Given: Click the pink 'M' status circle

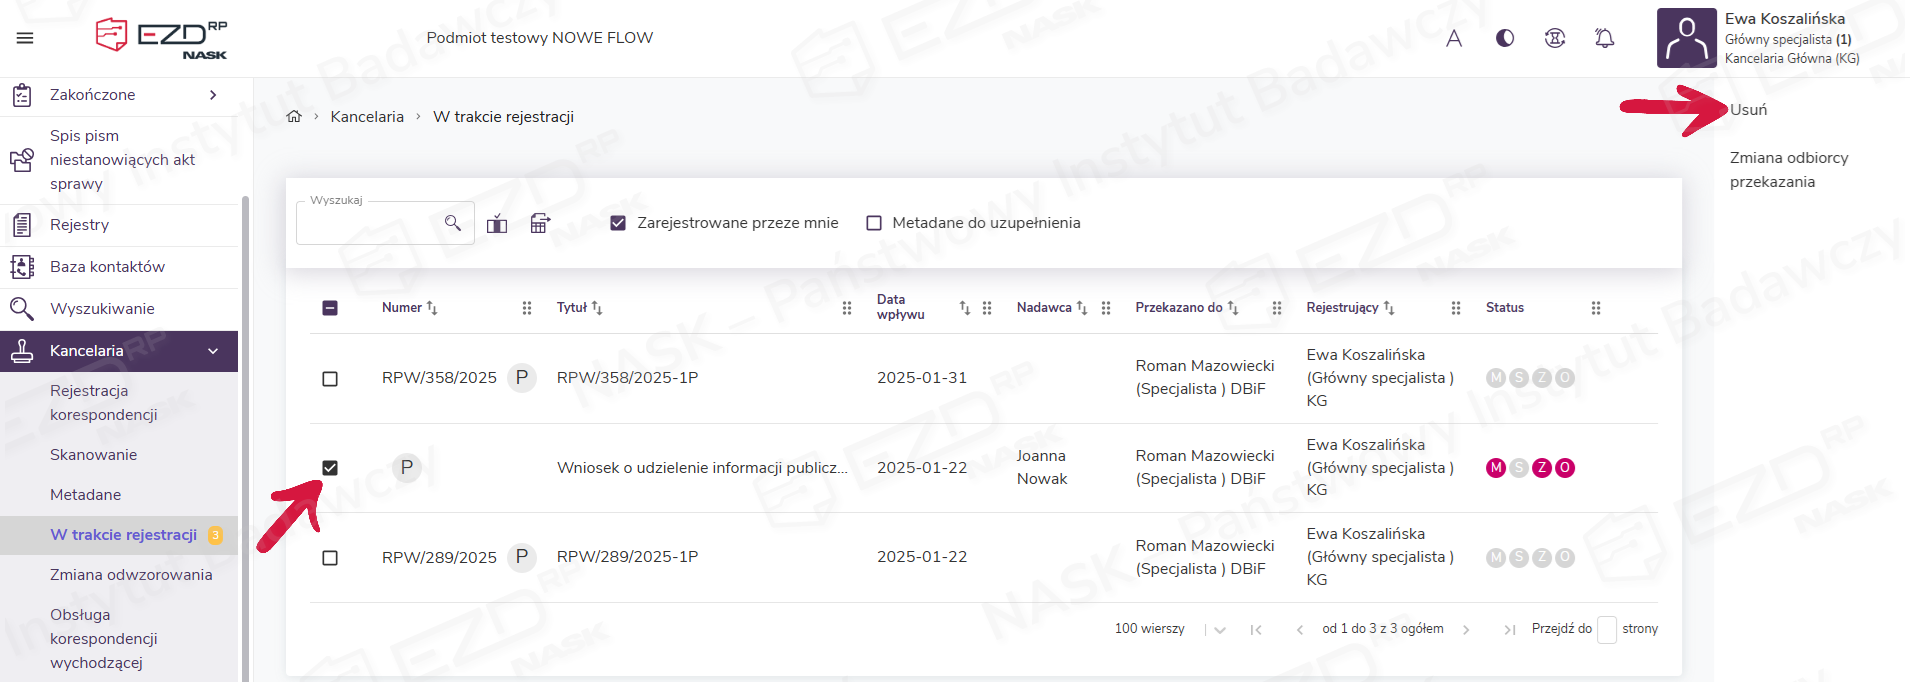Looking at the screenshot, I should 1496,468.
